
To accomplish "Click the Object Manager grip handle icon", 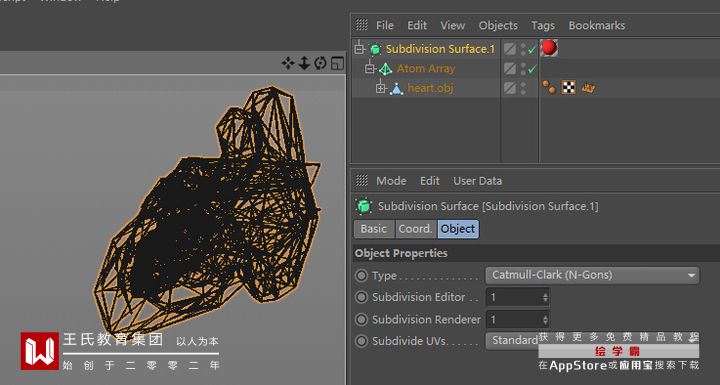I will pyautogui.click(x=362, y=25).
